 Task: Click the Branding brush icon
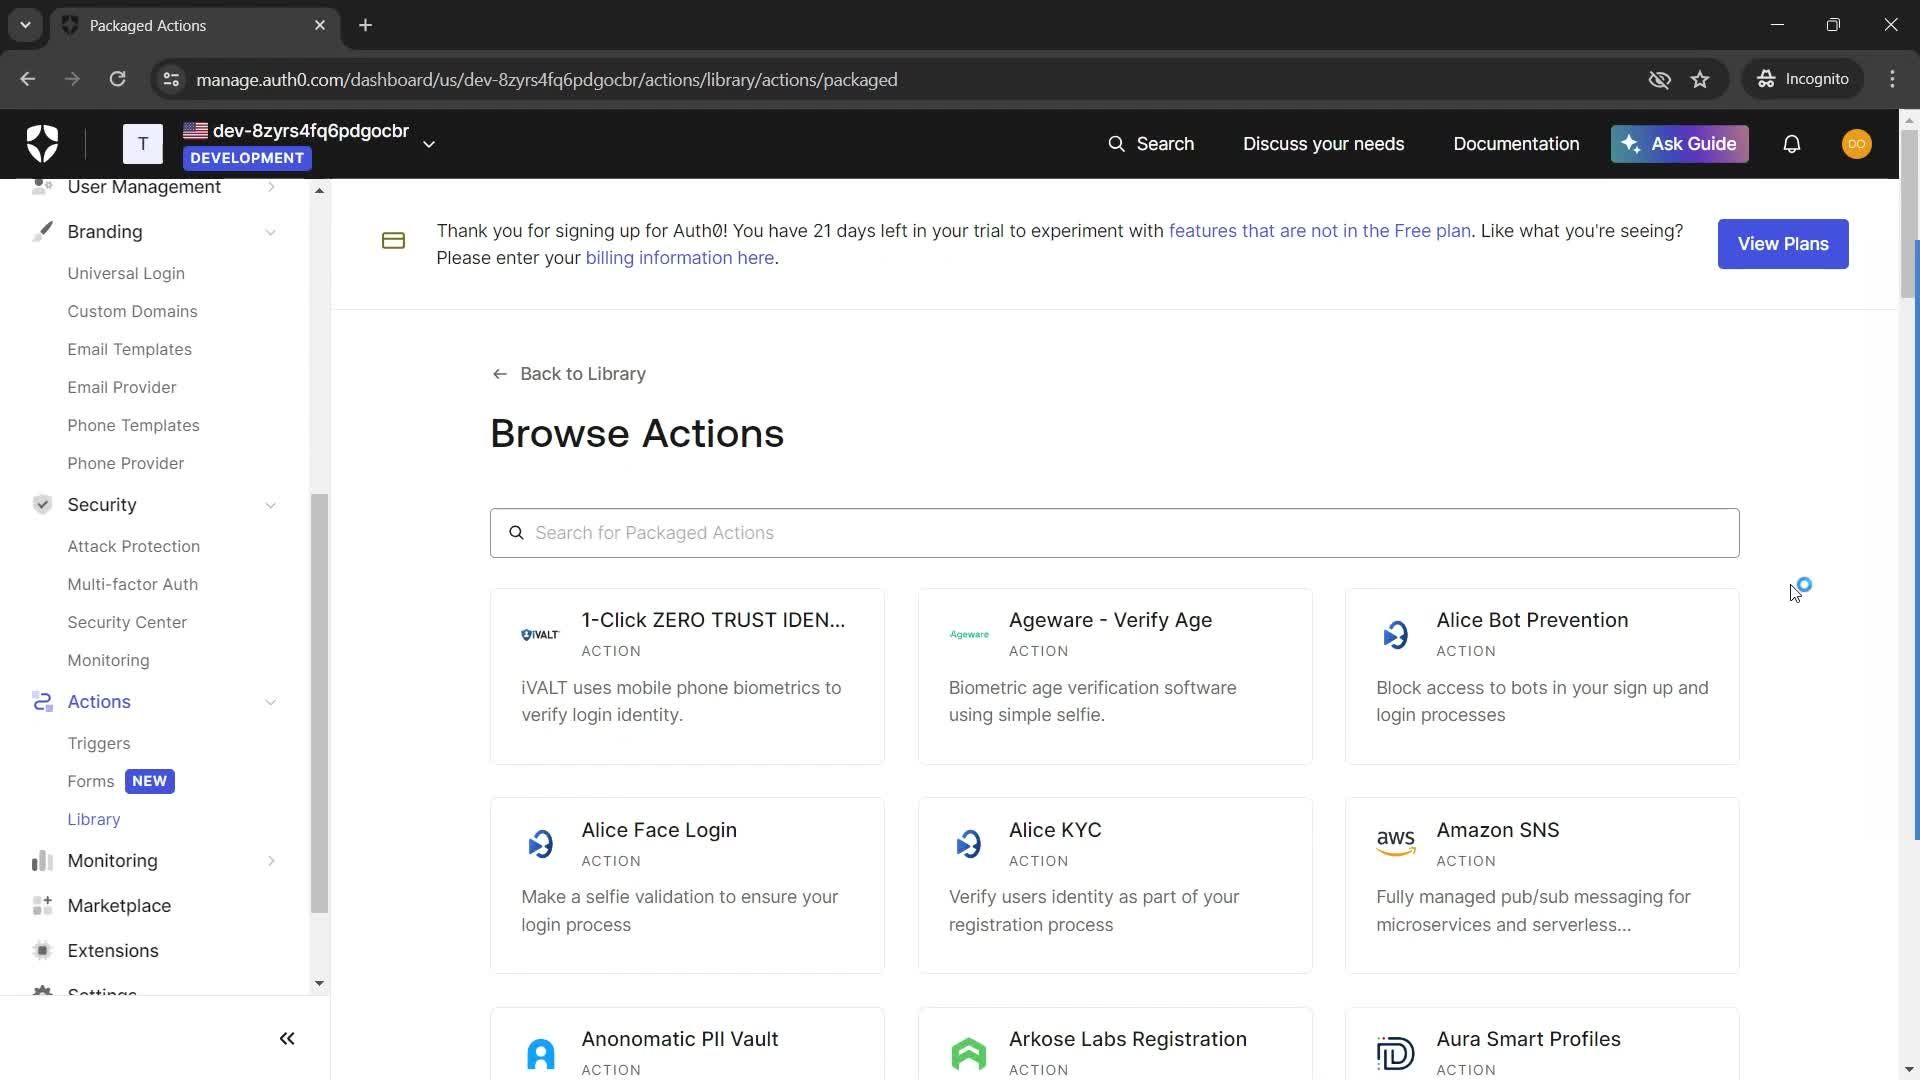click(x=42, y=232)
